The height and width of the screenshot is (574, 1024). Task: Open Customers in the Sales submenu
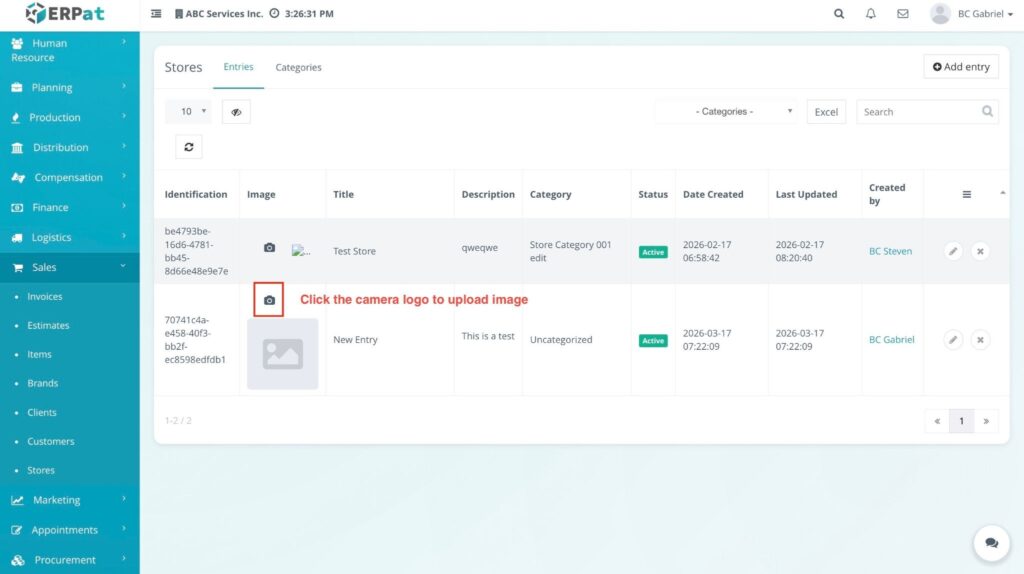coord(51,441)
